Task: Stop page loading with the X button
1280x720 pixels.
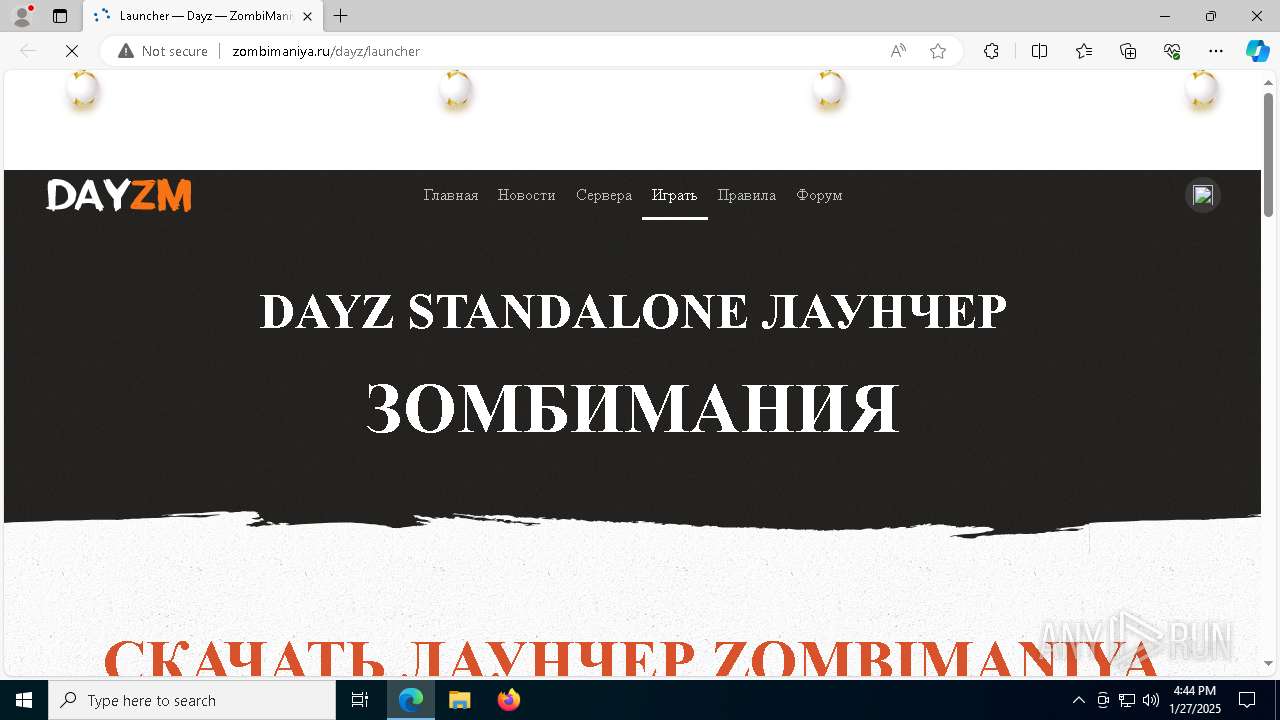Action: (x=72, y=51)
